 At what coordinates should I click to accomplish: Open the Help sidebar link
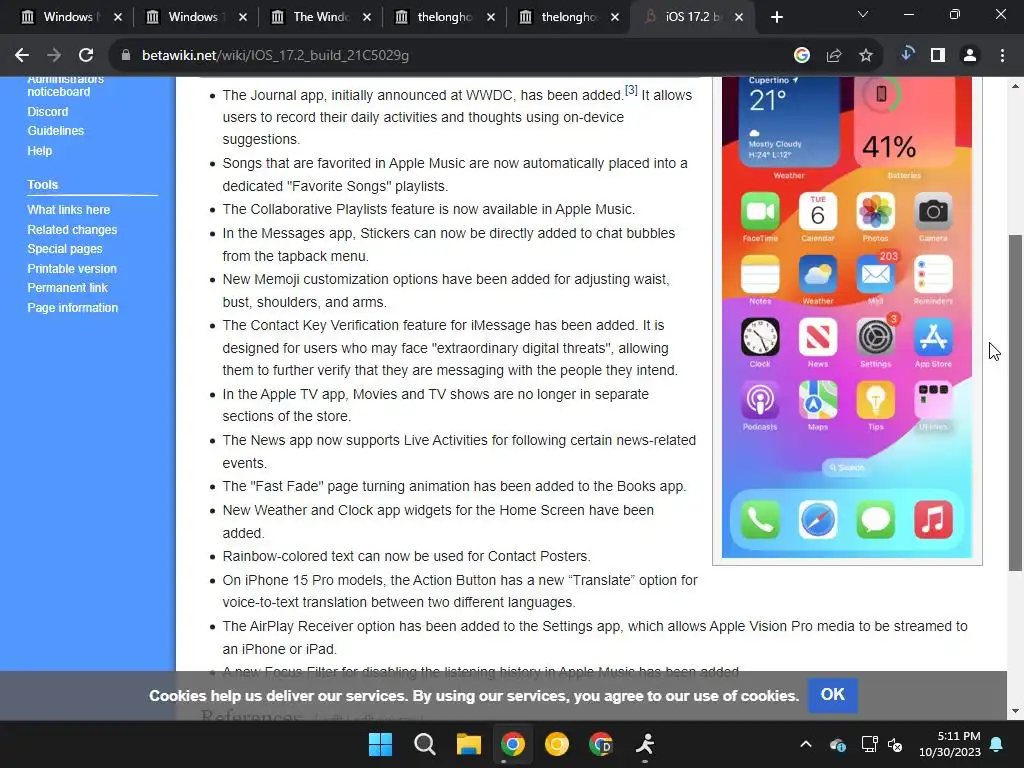(39, 151)
